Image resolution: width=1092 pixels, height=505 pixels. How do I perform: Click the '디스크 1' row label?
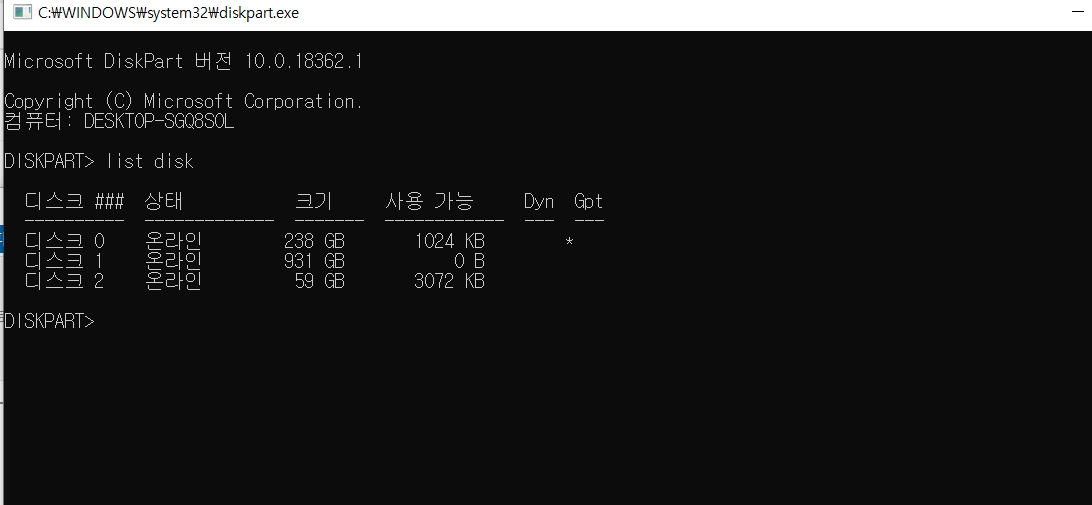point(65,262)
